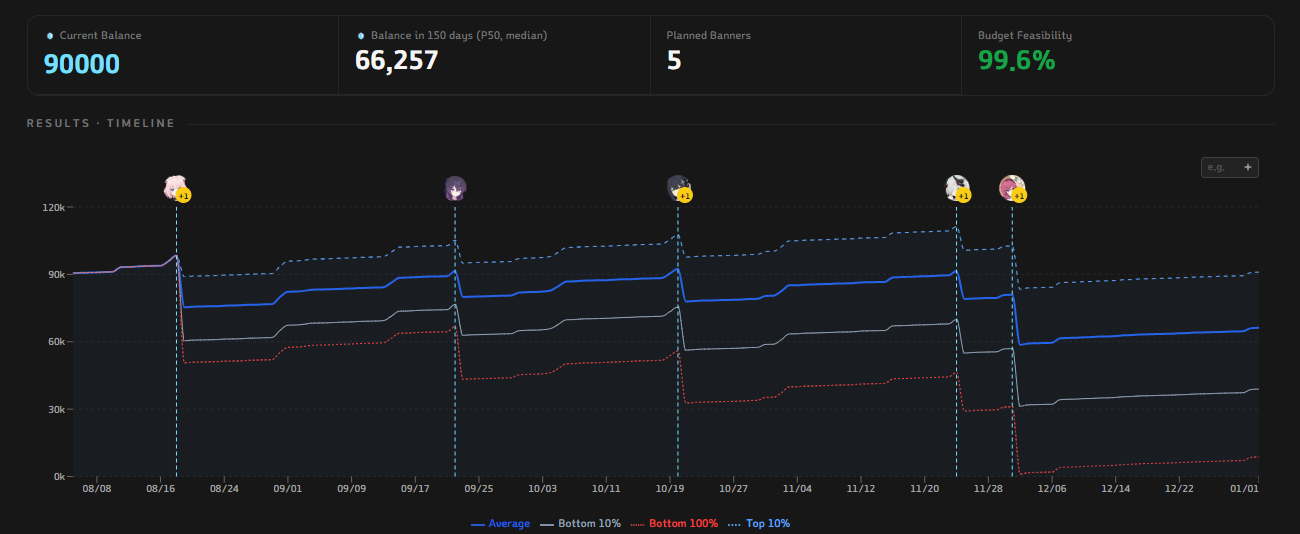Click the +1 badge on pink-haired avatar
This screenshot has height=534, width=1300.
tap(184, 195)
